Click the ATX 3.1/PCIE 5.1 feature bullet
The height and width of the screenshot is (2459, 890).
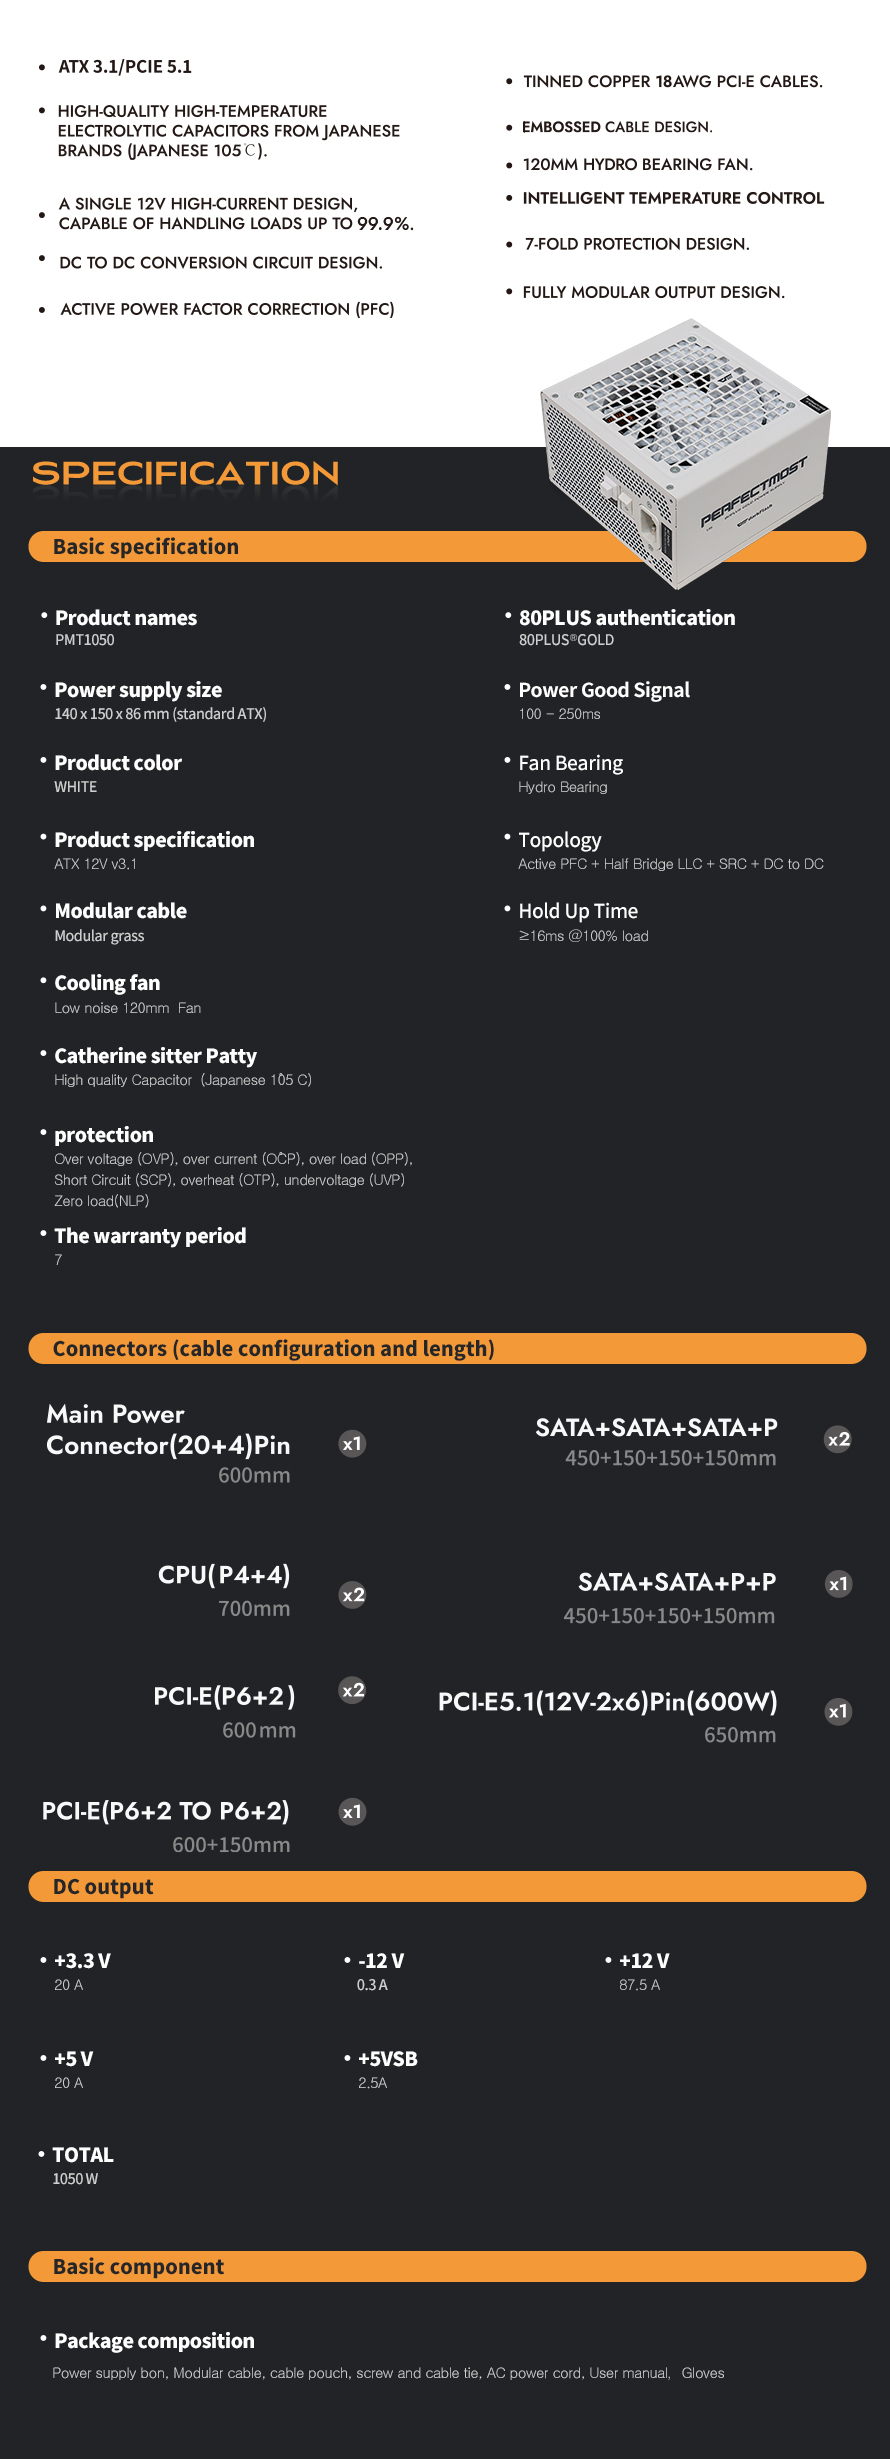(125, 67)
